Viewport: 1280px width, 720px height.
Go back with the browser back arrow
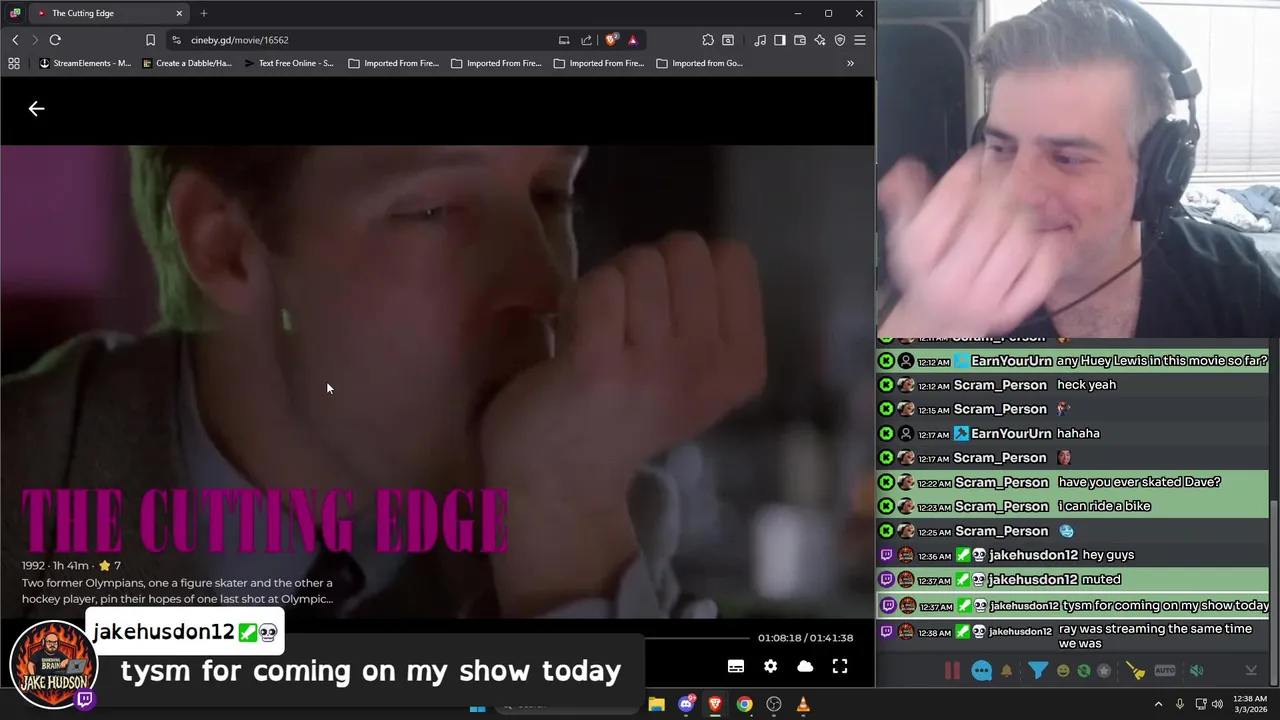pyautogui.click(x=15, y=40)
